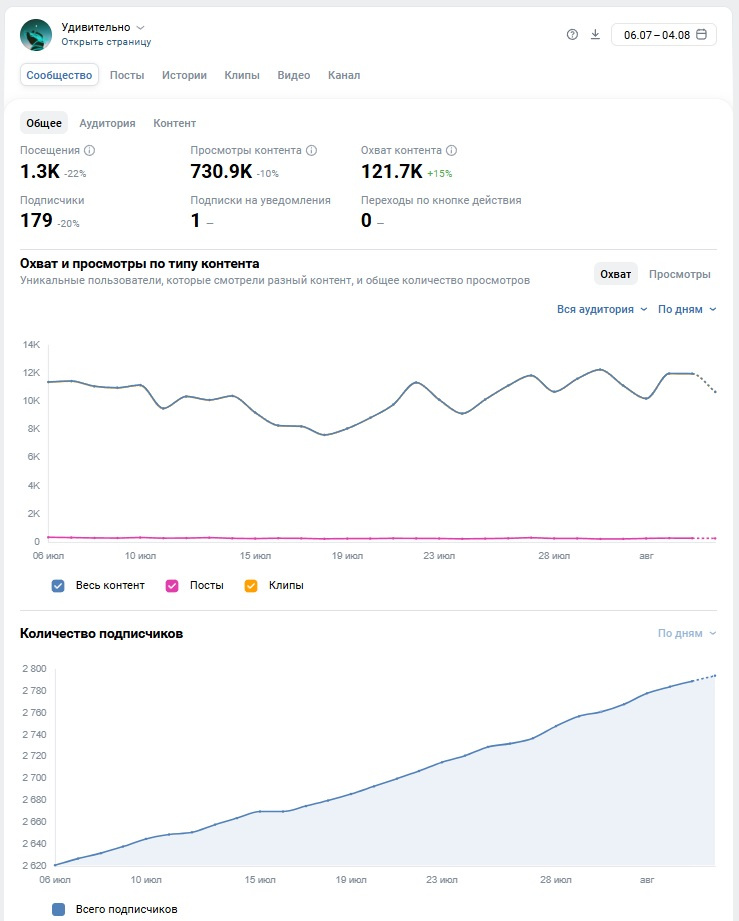
Task: Toggle the Весь контент checkbox
Action: (x=58, y=586)
